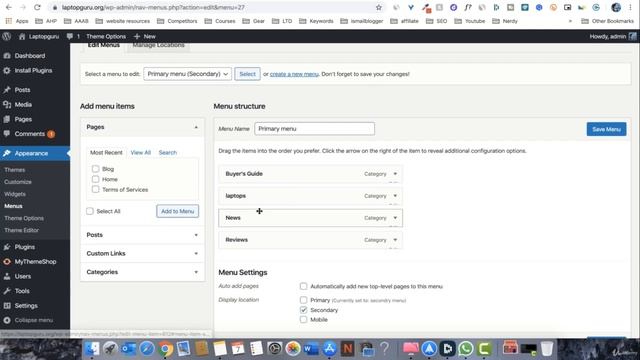Image resolution: width=640 pixels, height=360 pixels.
Task: Expand Buyer's Guide menu item options
Action: point(395,174)
